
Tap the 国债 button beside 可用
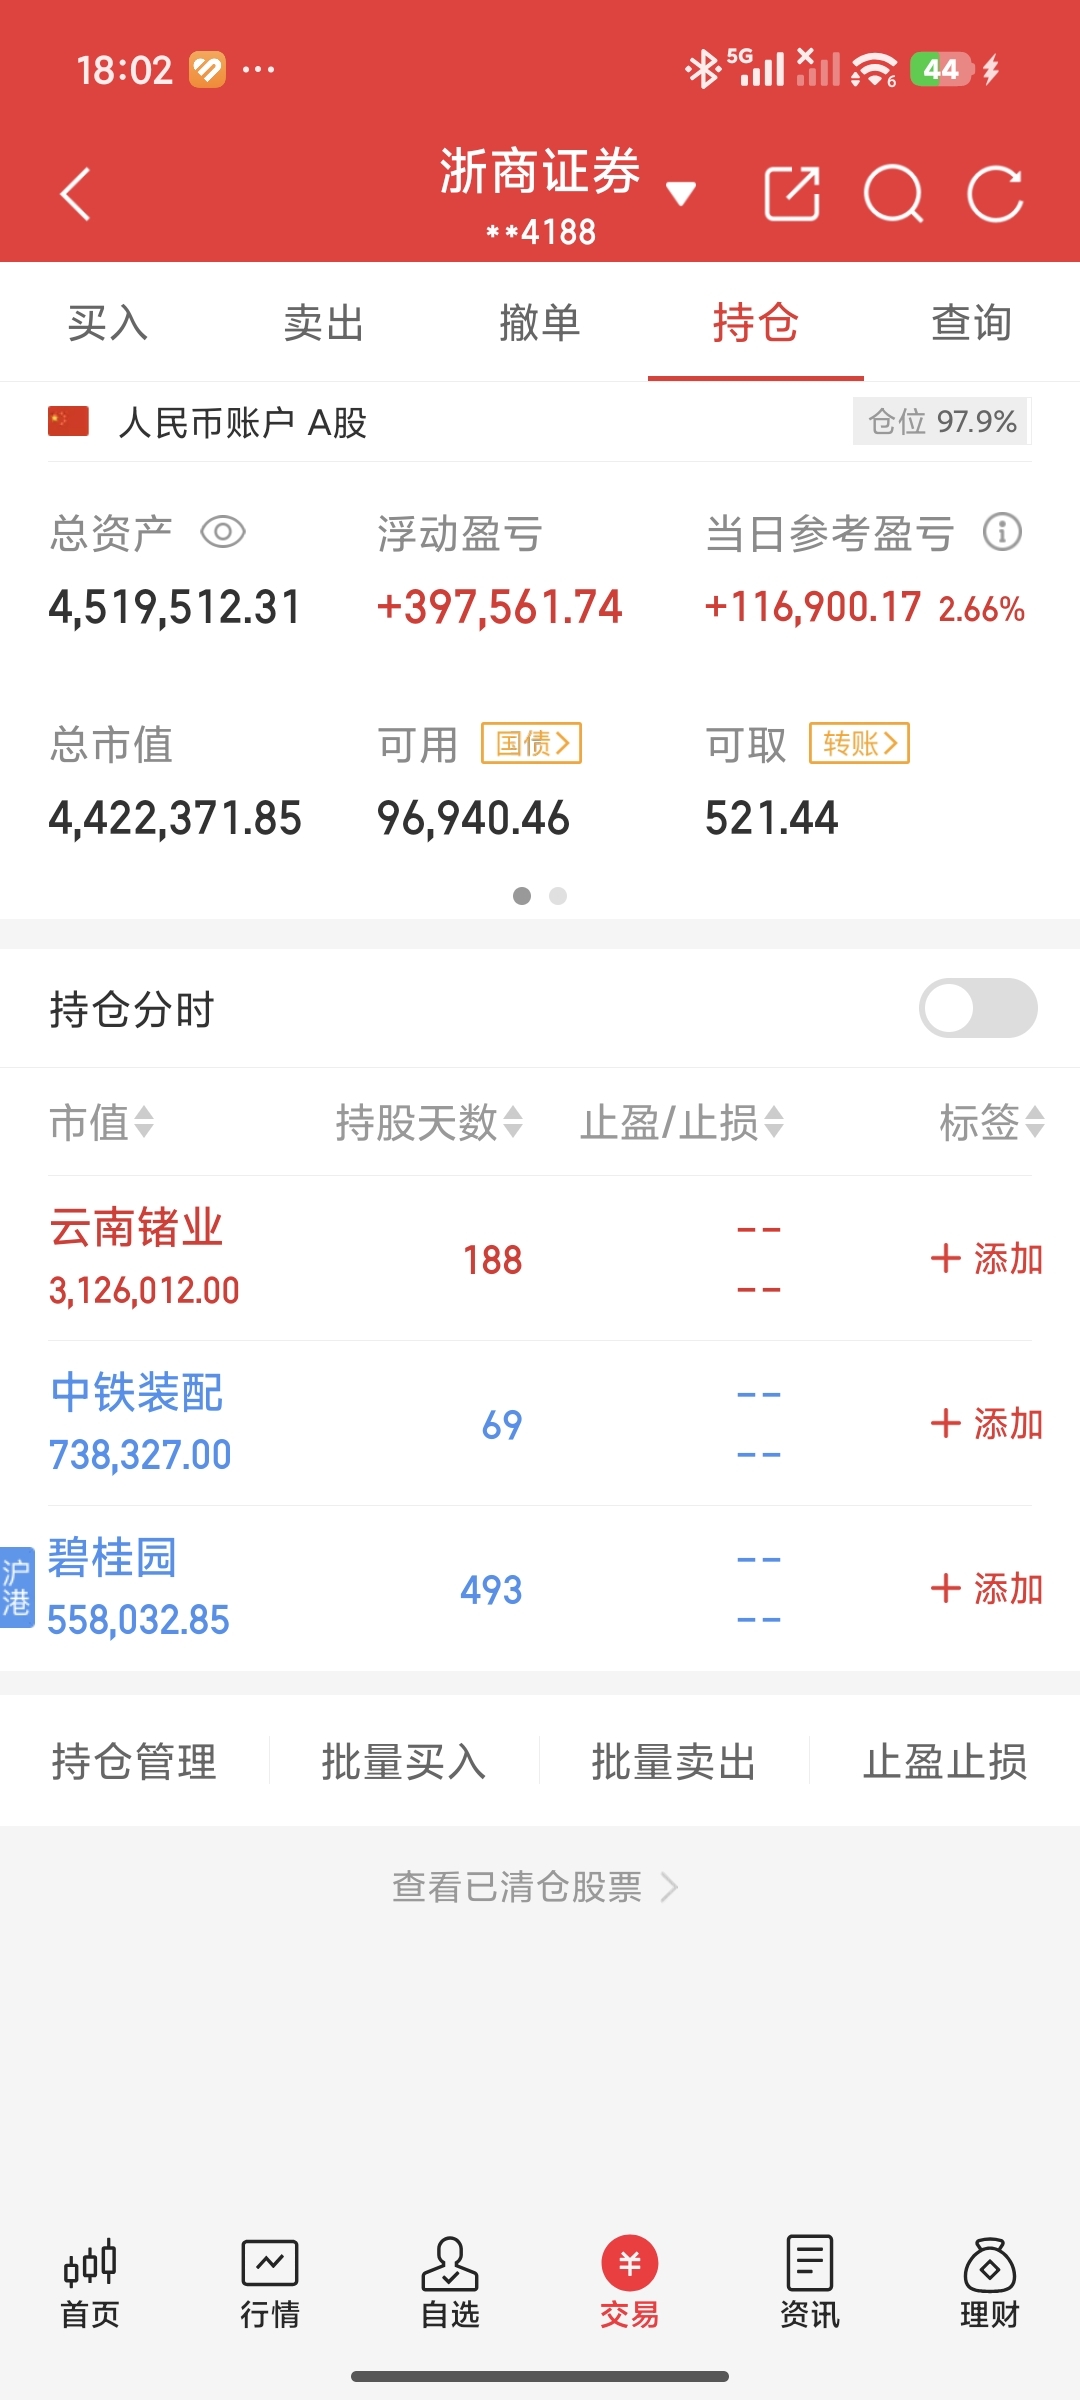pyautogui.click(x=531, y=743)
